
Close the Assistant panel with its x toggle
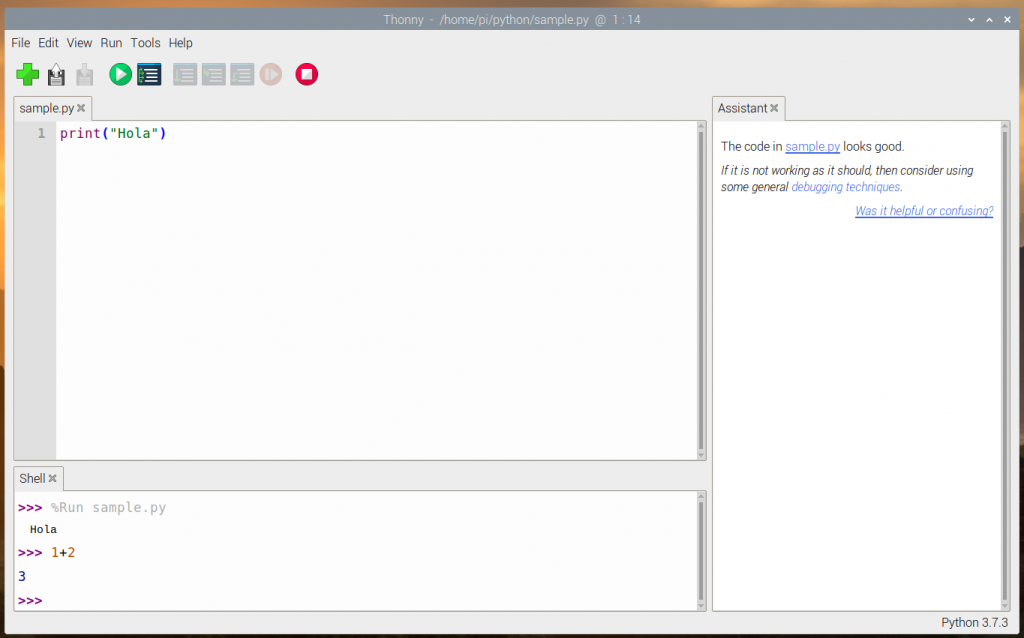pyautogui.click(x=773, y=108)
